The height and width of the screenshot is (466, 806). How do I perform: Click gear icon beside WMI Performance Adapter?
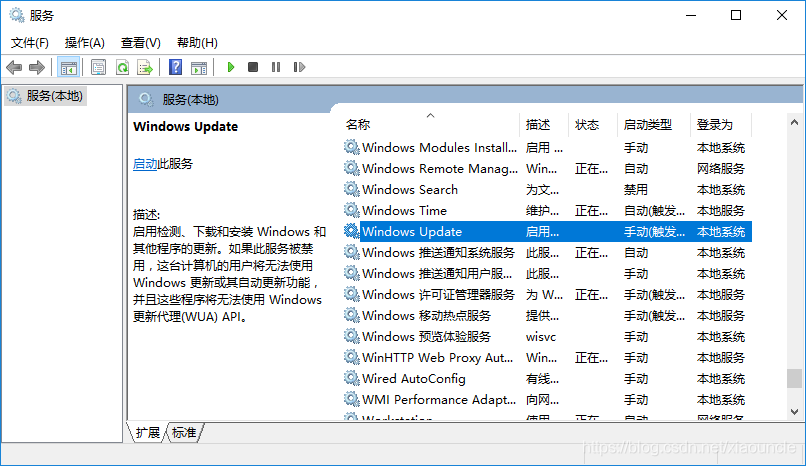pos(352,400)
